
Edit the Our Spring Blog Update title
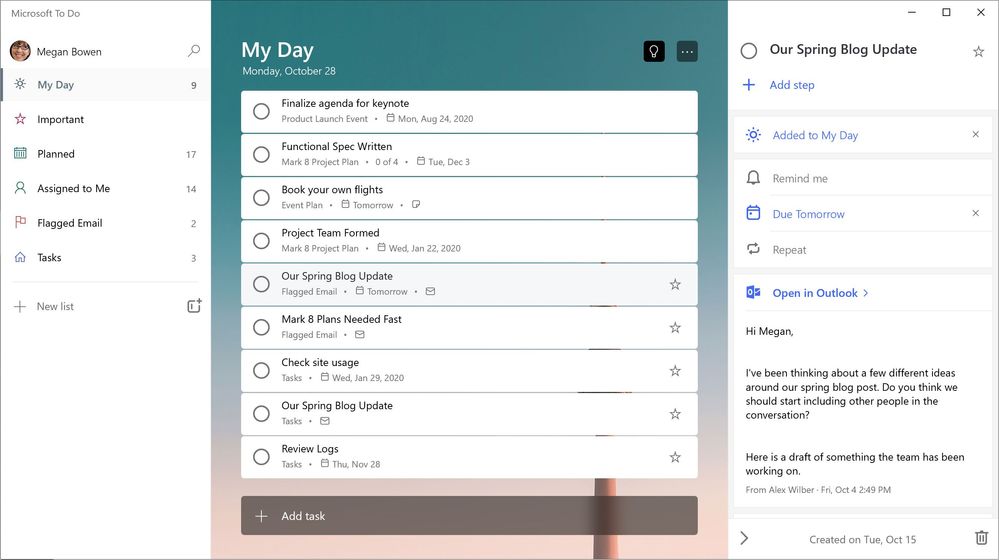843,50
